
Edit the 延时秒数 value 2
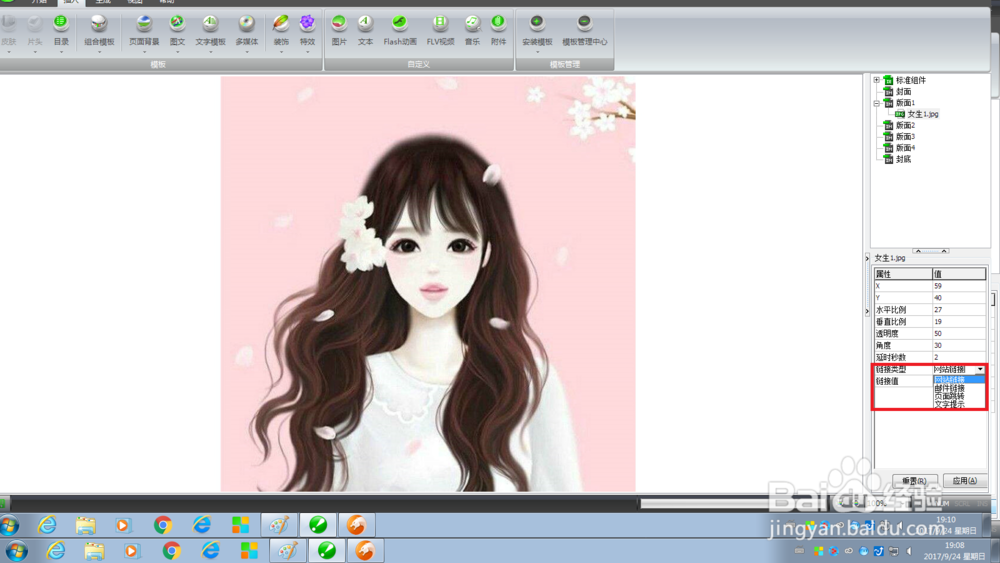[959, 358]
